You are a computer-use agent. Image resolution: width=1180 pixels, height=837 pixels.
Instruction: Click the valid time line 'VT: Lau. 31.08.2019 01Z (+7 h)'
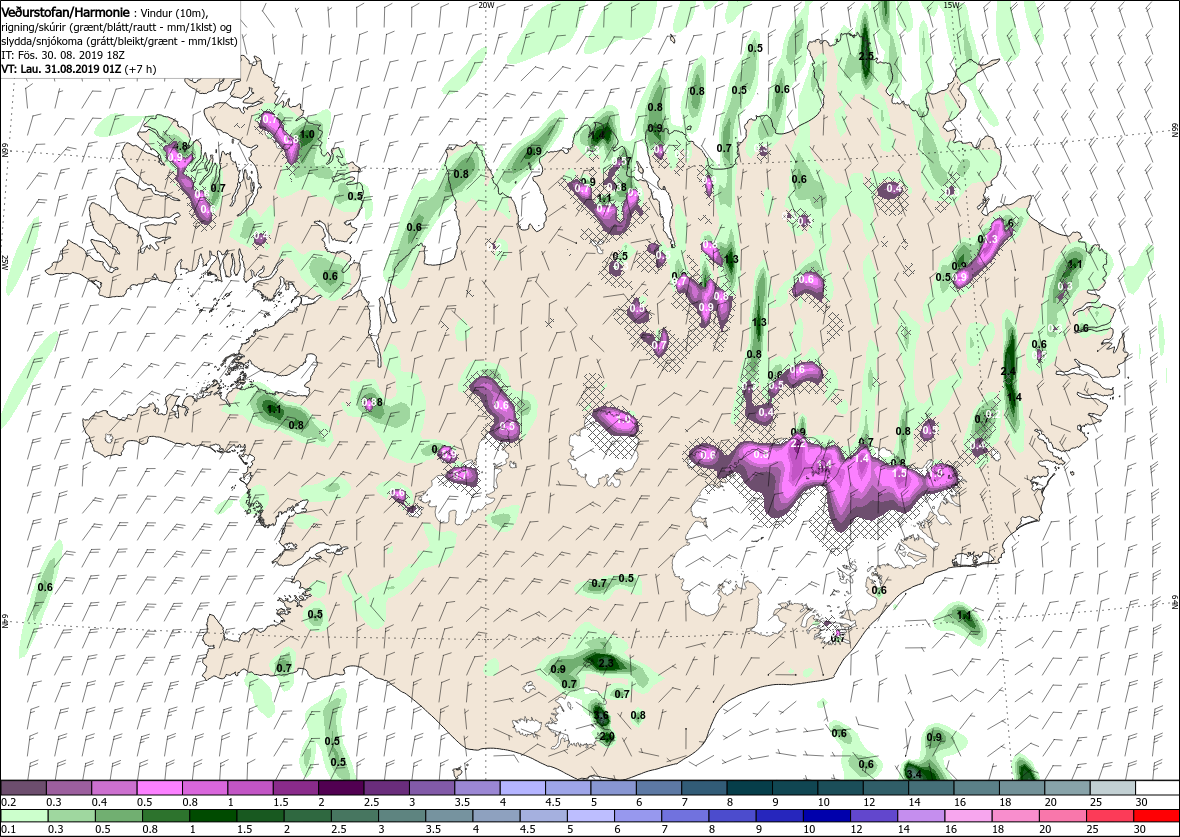(x=79, y=68)
